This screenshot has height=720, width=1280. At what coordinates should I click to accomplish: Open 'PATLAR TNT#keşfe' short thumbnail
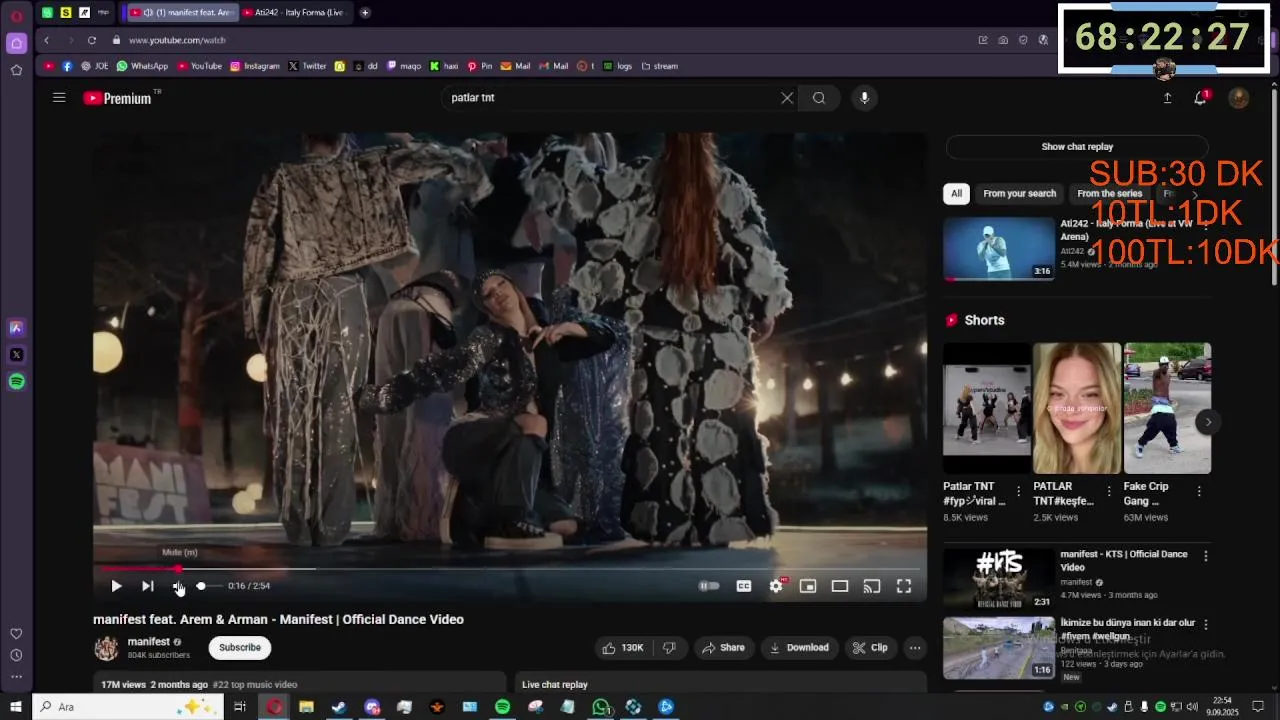[x=1077, y=408]
